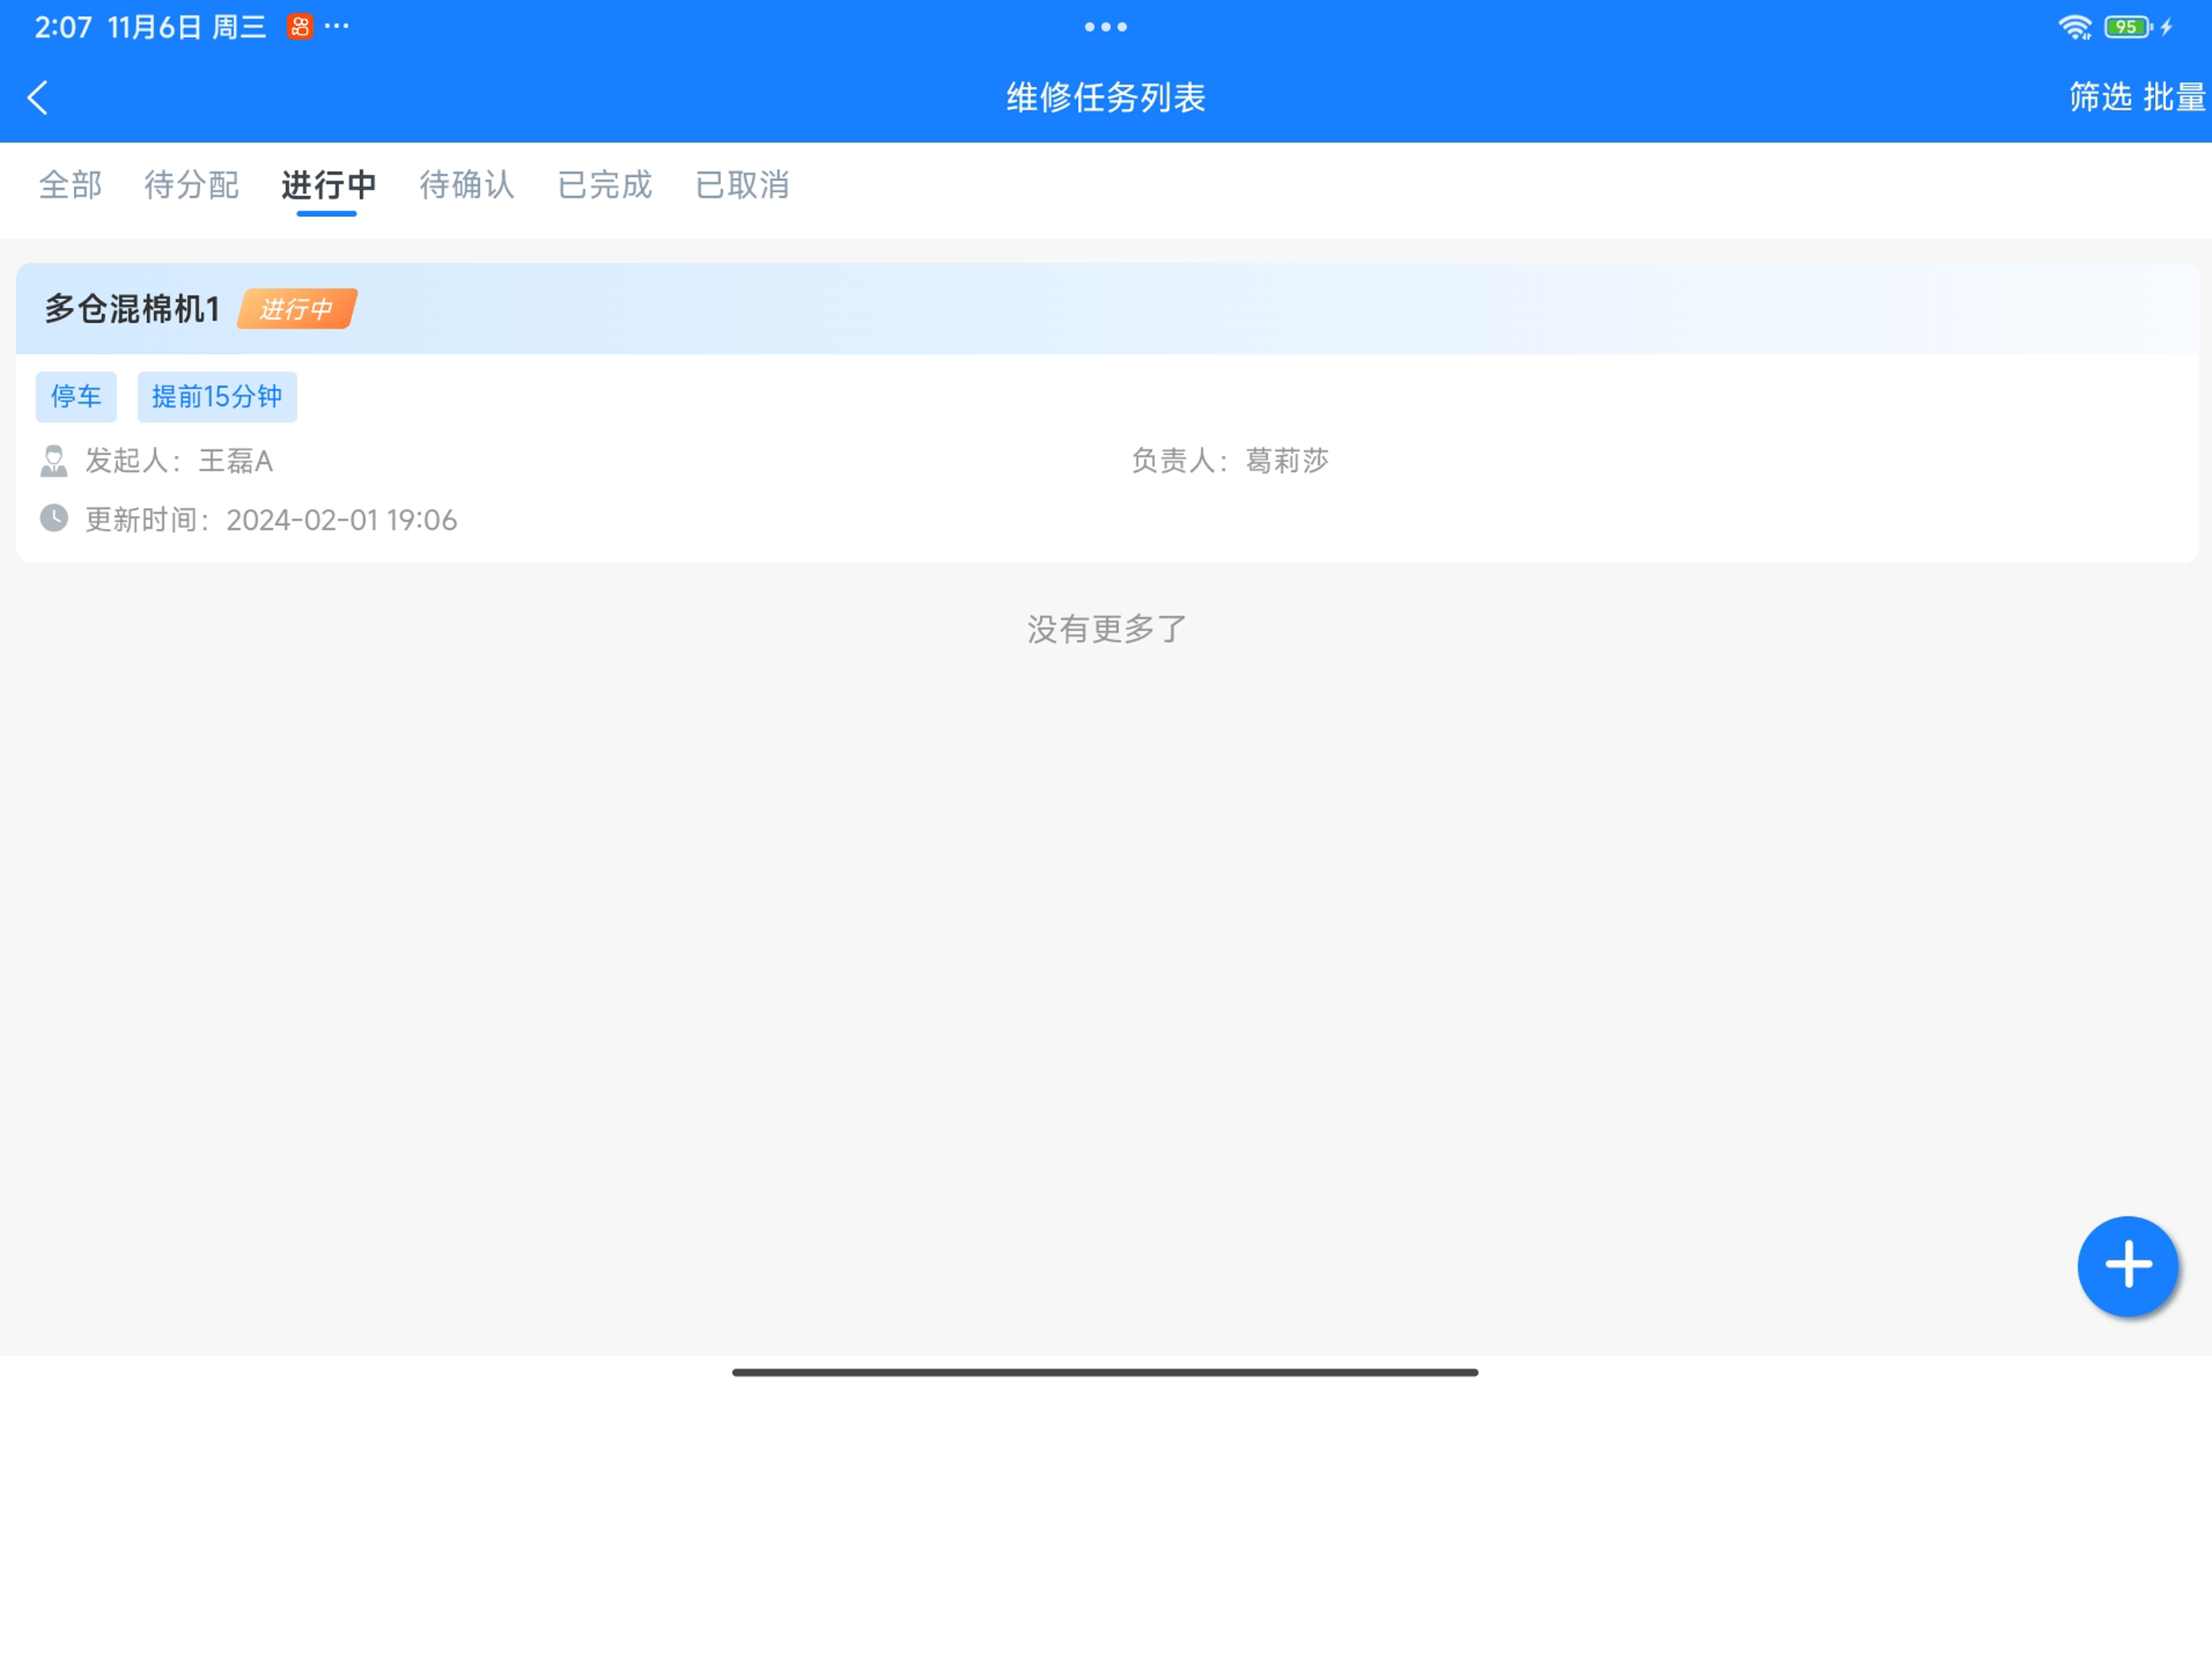The width and height of the screenshot is (2212, 1659).
Task: Tap the 负责人：葛莉莎 text
Action: pos(1230,461)
